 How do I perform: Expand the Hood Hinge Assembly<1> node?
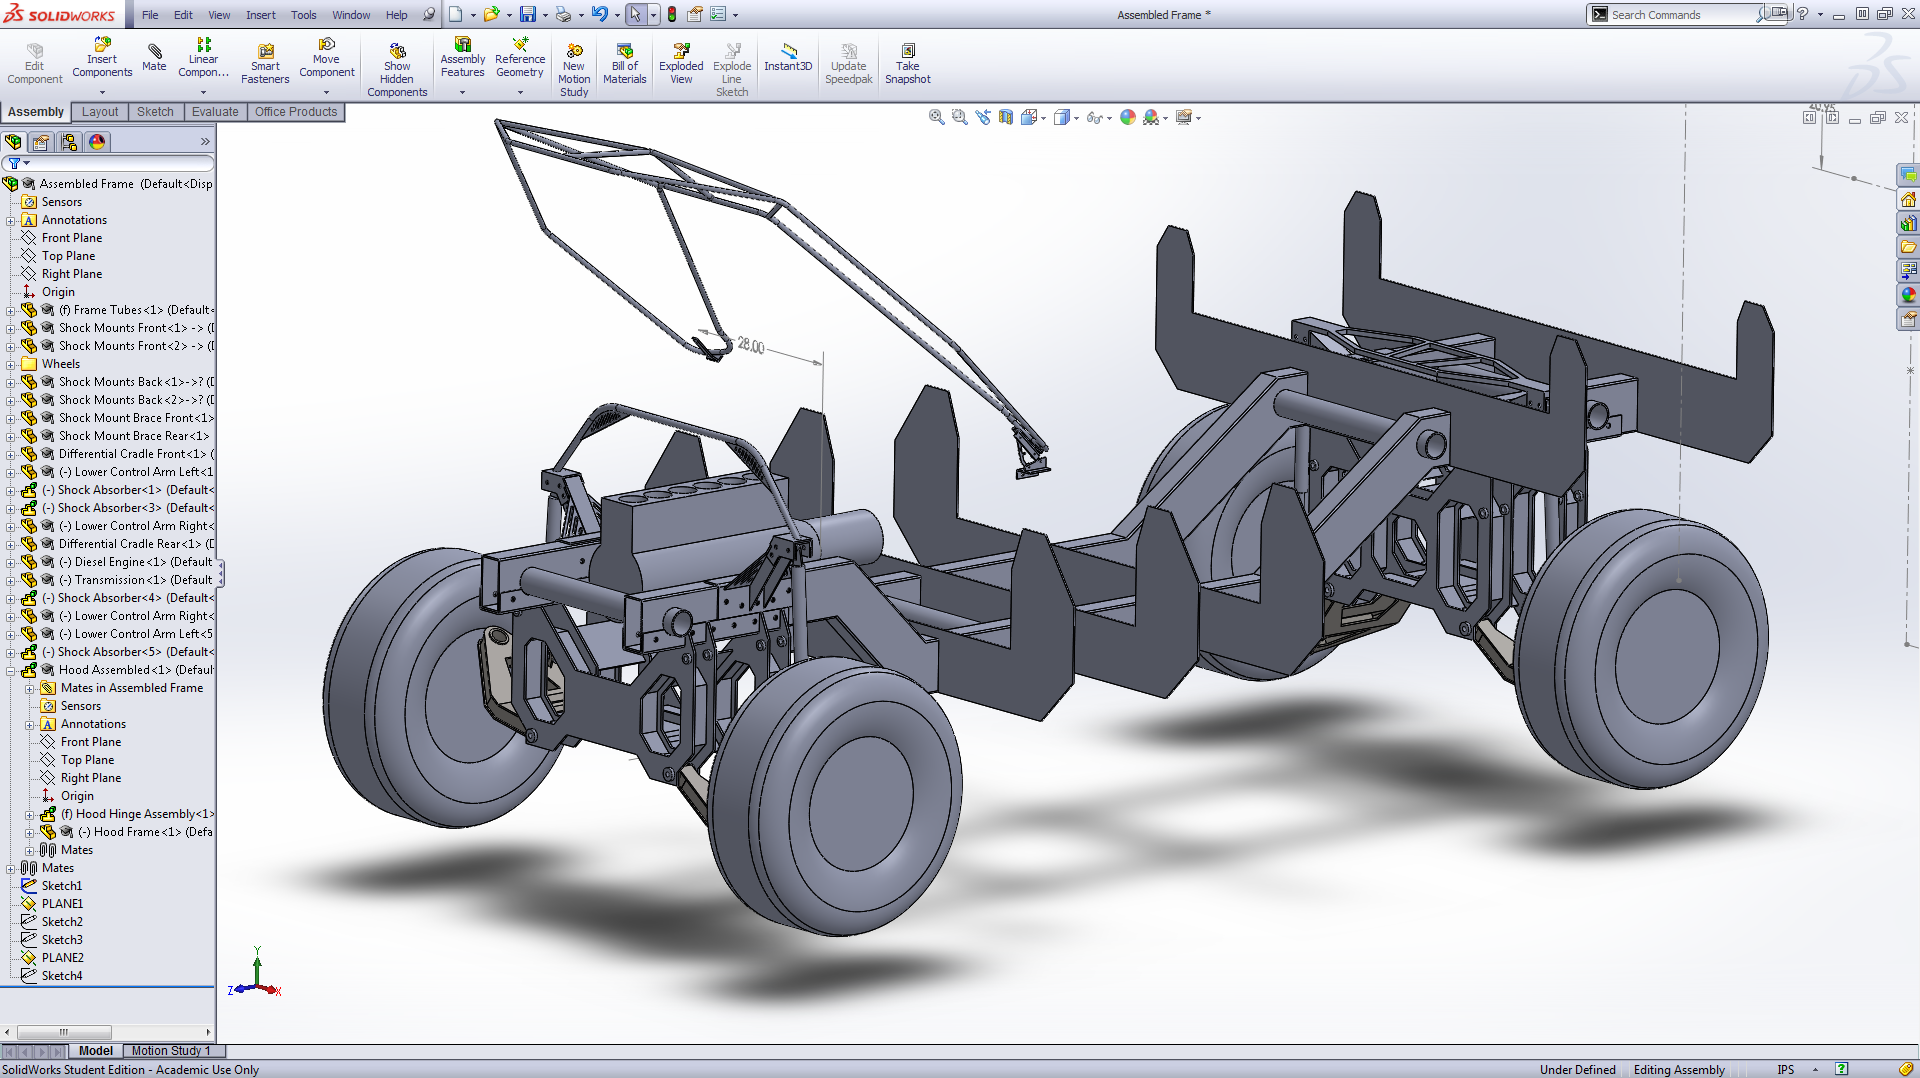pyautogui.click(x=30, y=814)
